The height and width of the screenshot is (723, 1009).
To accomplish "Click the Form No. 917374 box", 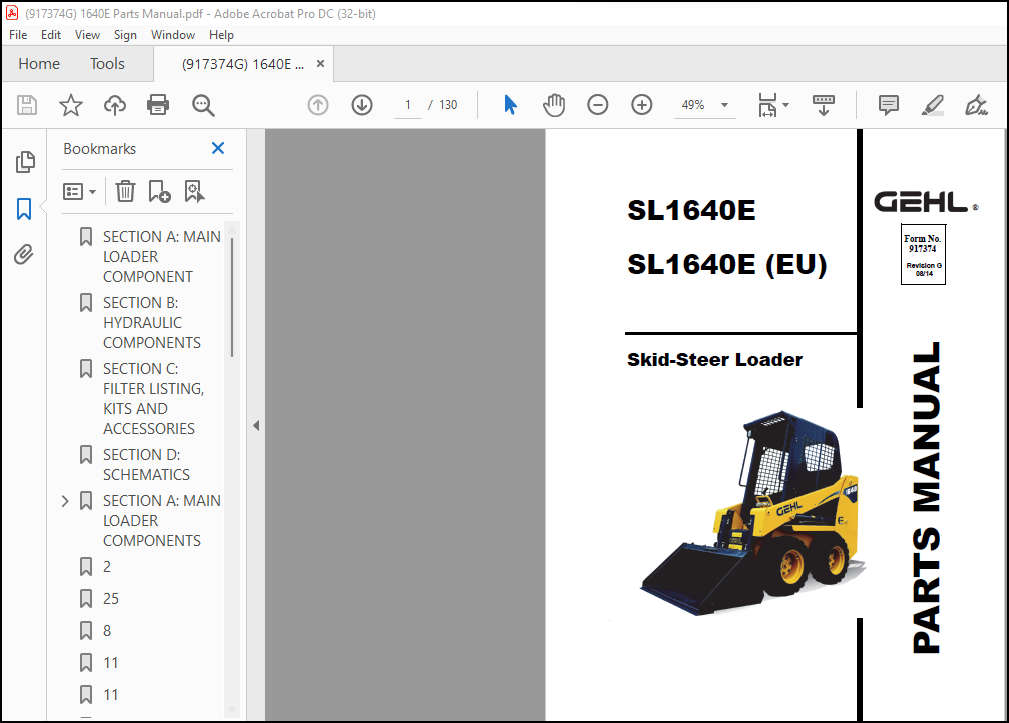I will (923, 254).
